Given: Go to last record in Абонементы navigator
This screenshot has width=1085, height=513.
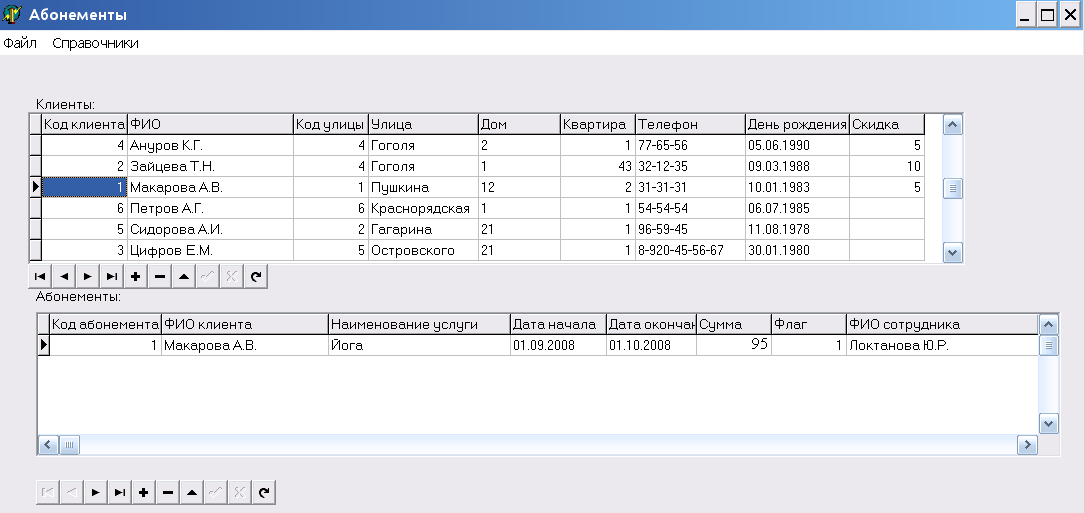Looking at the screenshot, I should click(120, 492).
